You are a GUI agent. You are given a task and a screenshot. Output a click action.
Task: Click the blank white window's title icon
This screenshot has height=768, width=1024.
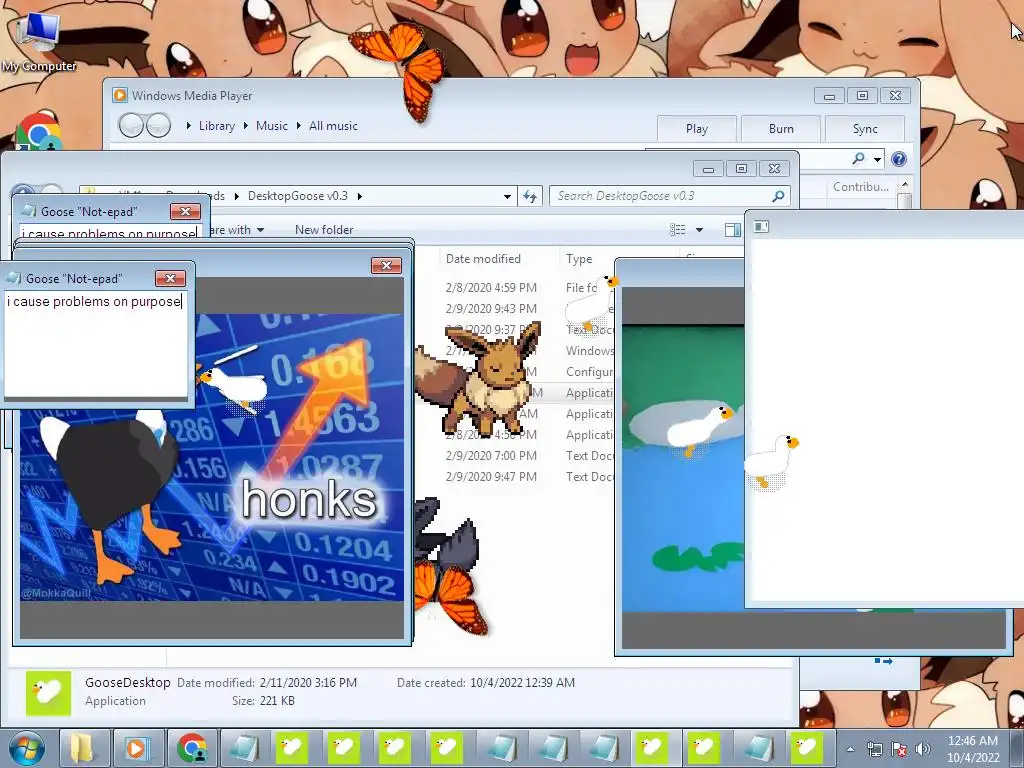(x=761, y=227)
